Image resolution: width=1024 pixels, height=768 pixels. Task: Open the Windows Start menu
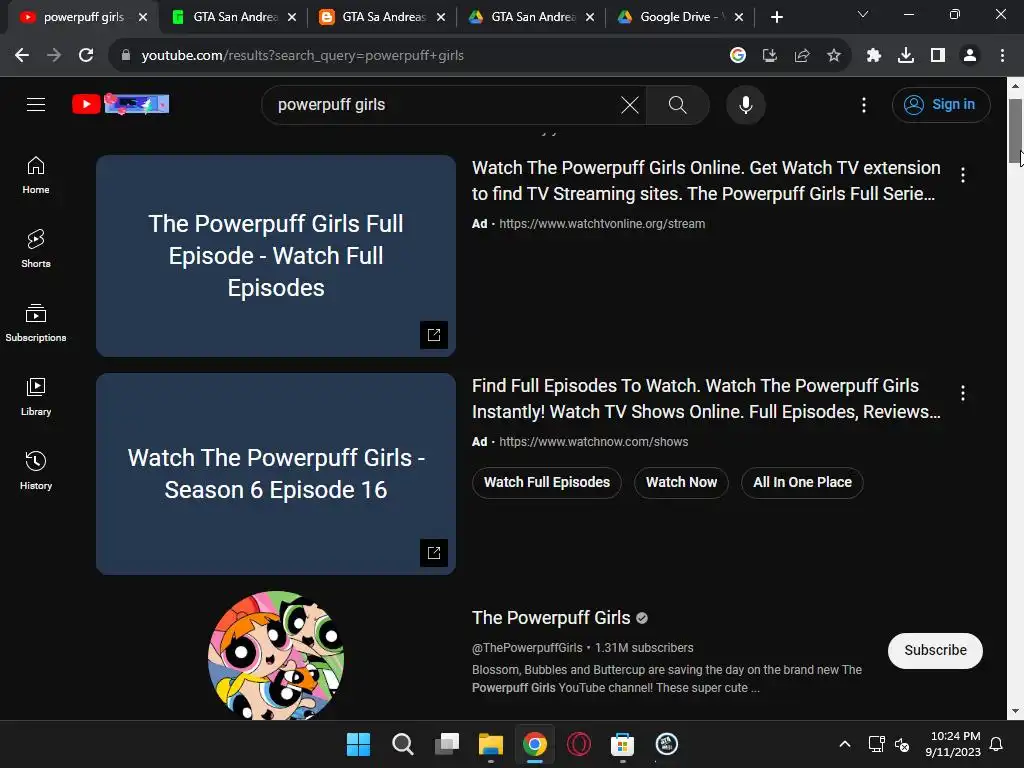[x=358, y=744]
